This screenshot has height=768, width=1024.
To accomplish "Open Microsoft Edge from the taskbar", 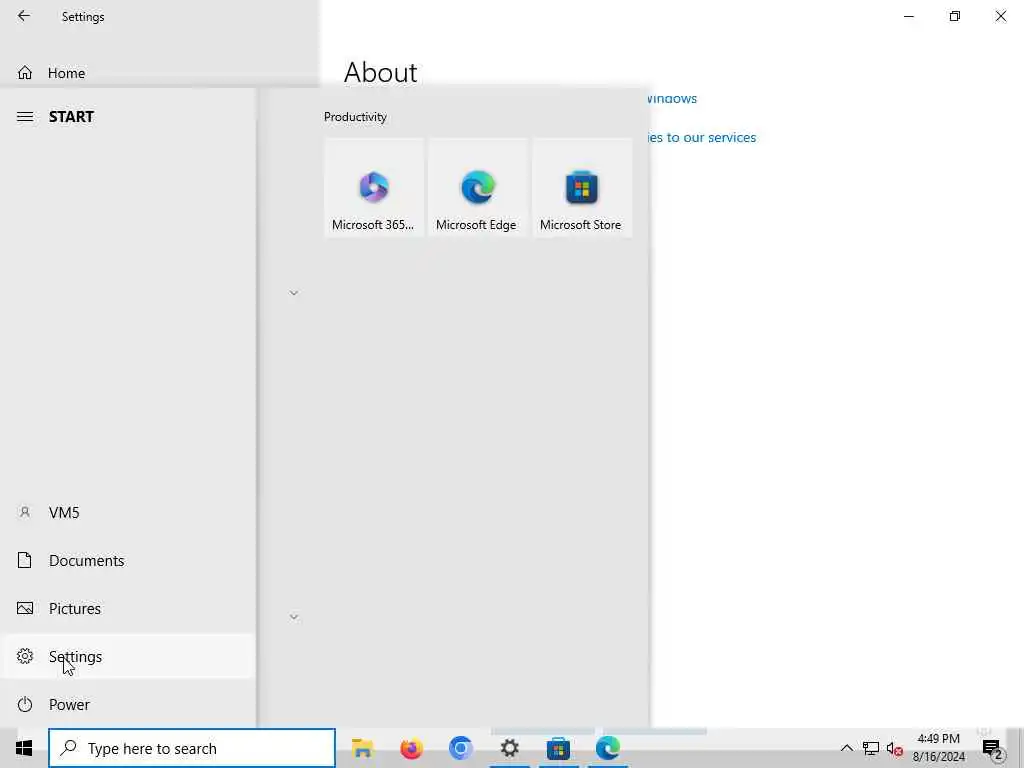I will point(607,748).
